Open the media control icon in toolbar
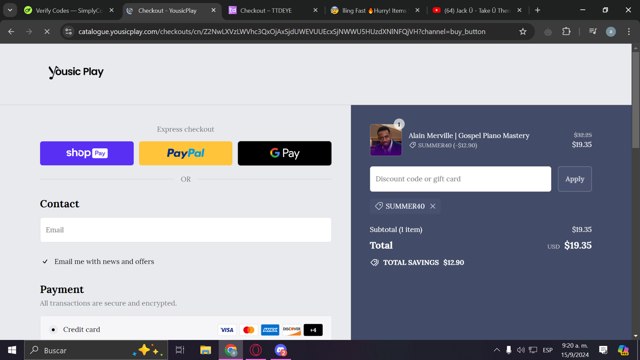The width and height of the screenshot is (640, 360). point(593,31)
